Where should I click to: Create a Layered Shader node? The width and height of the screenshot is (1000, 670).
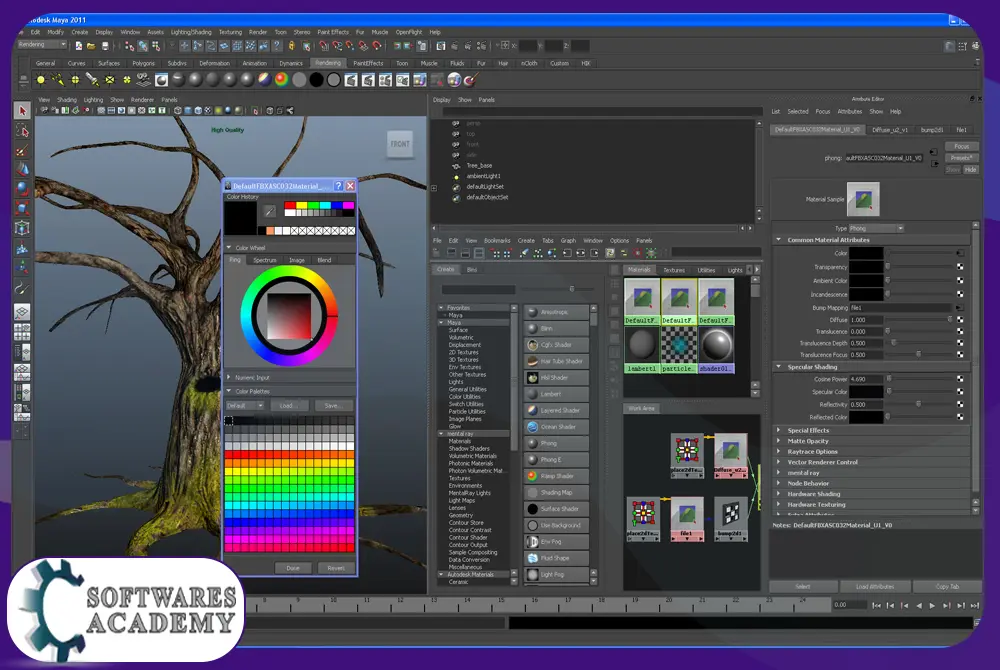coord(556,411)
